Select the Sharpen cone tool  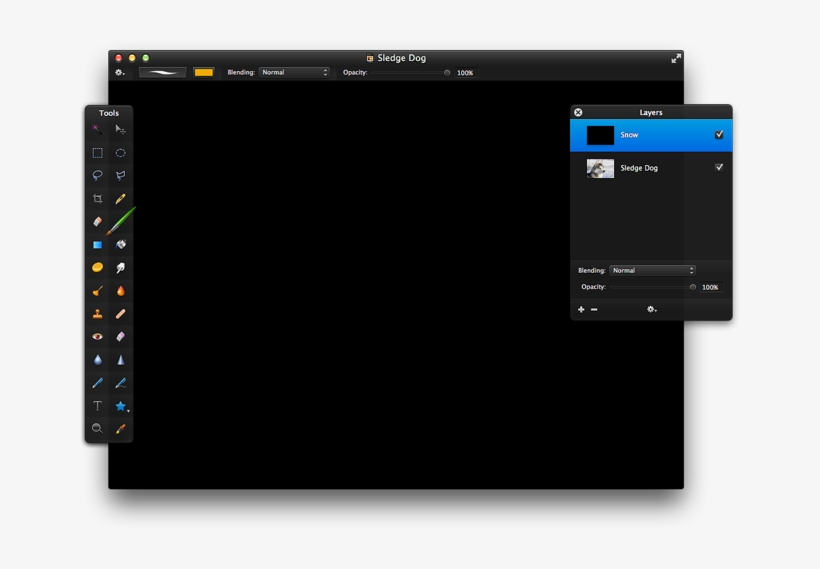120,360
